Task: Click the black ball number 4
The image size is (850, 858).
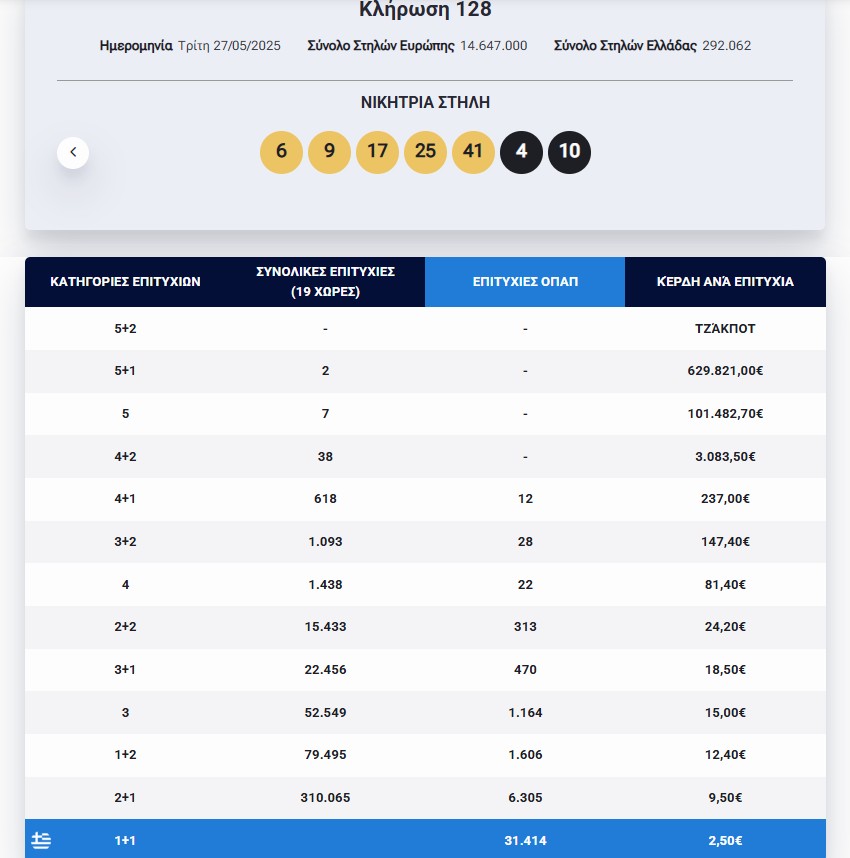Action: [521, 152]
